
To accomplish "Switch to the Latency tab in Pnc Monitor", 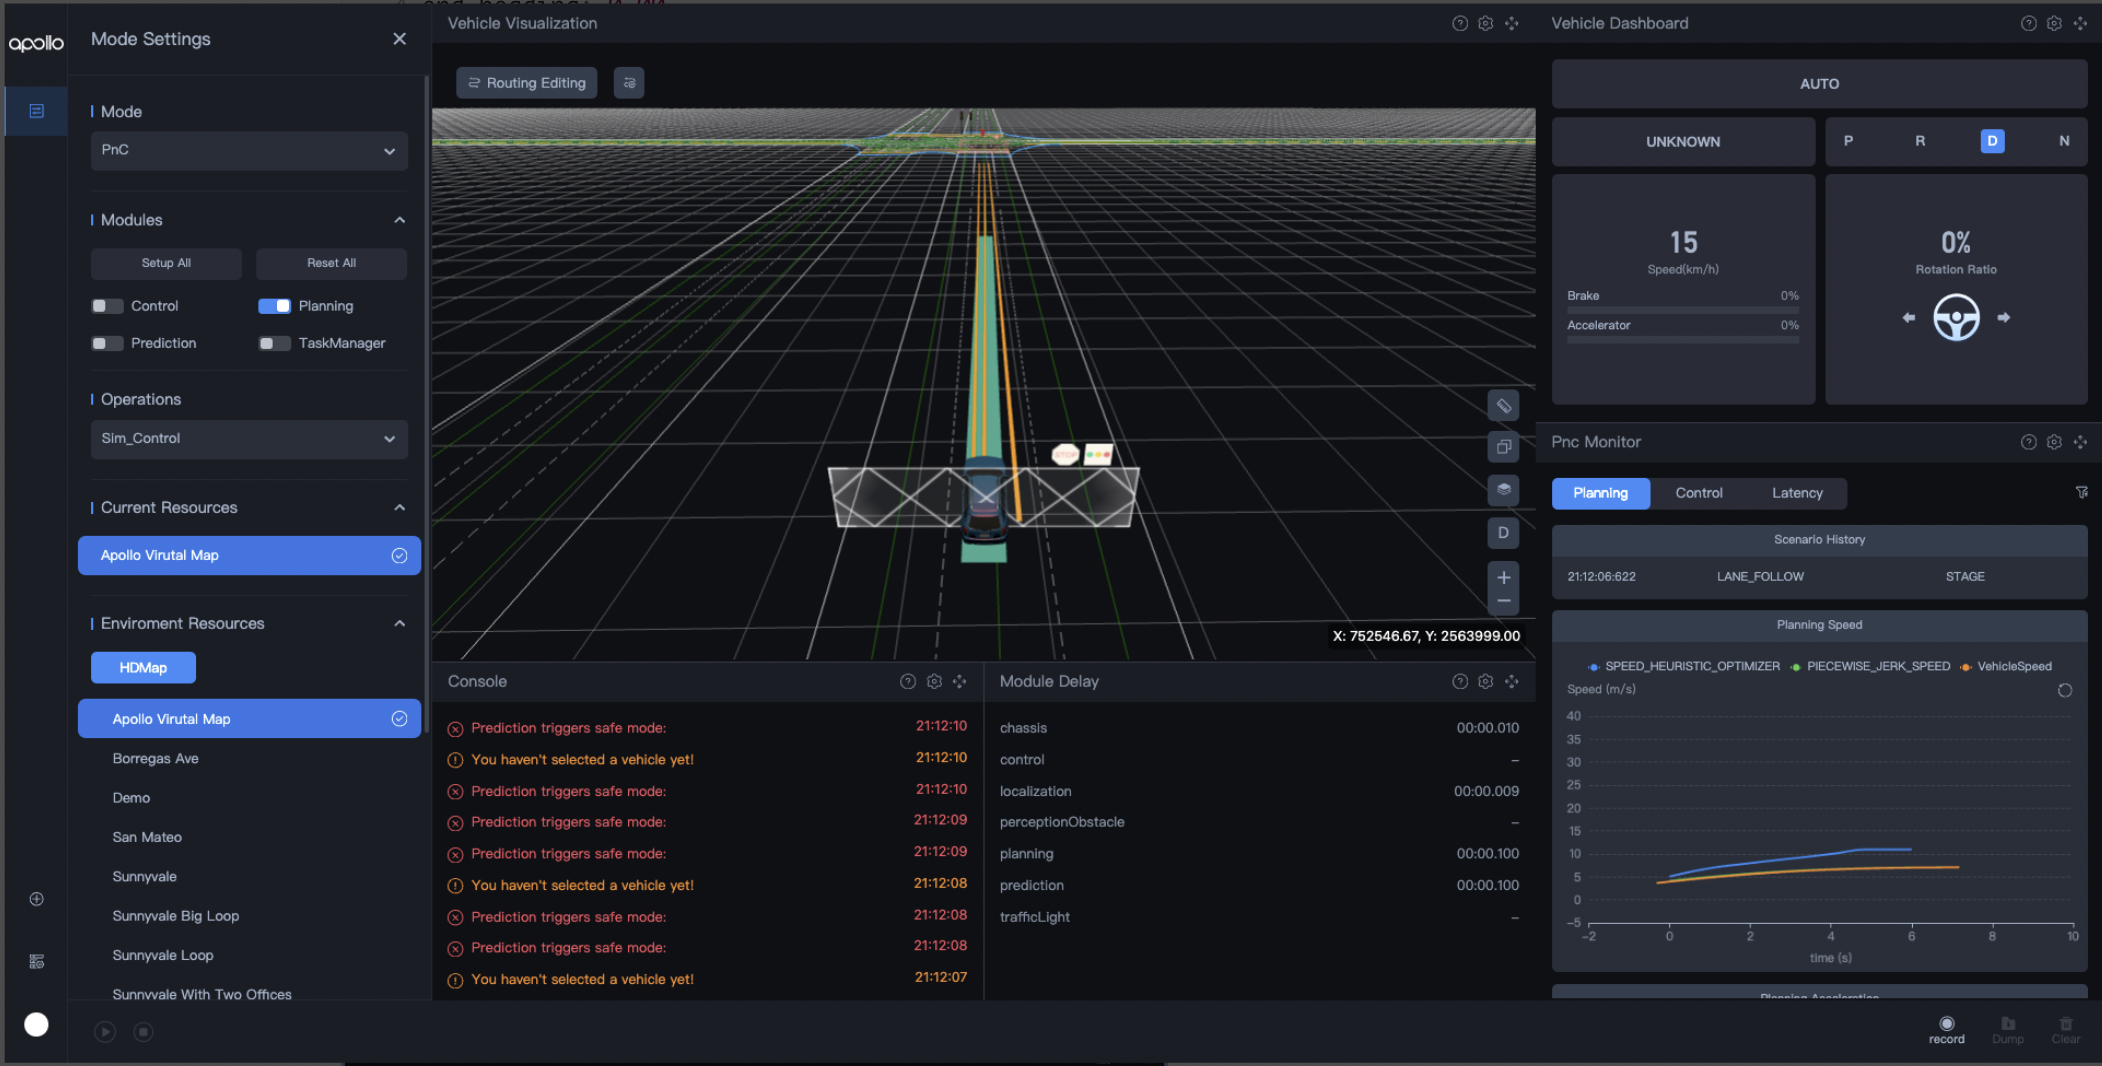I will pos(1797,493).
